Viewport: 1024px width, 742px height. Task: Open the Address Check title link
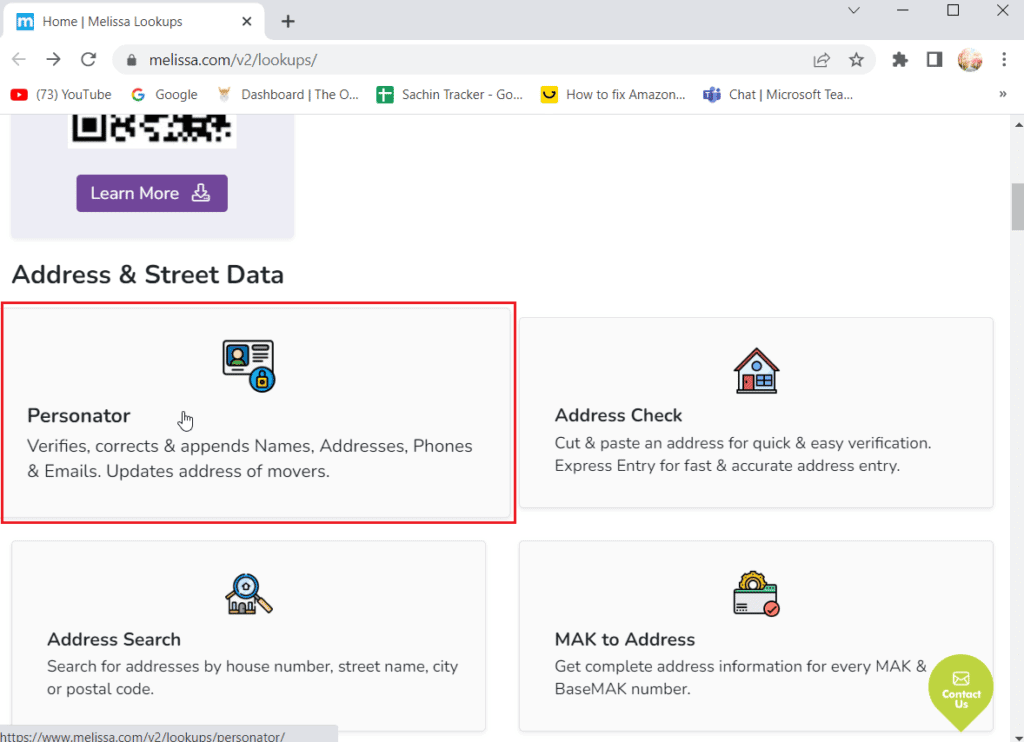pyautogui.click(x=618, y=415)
